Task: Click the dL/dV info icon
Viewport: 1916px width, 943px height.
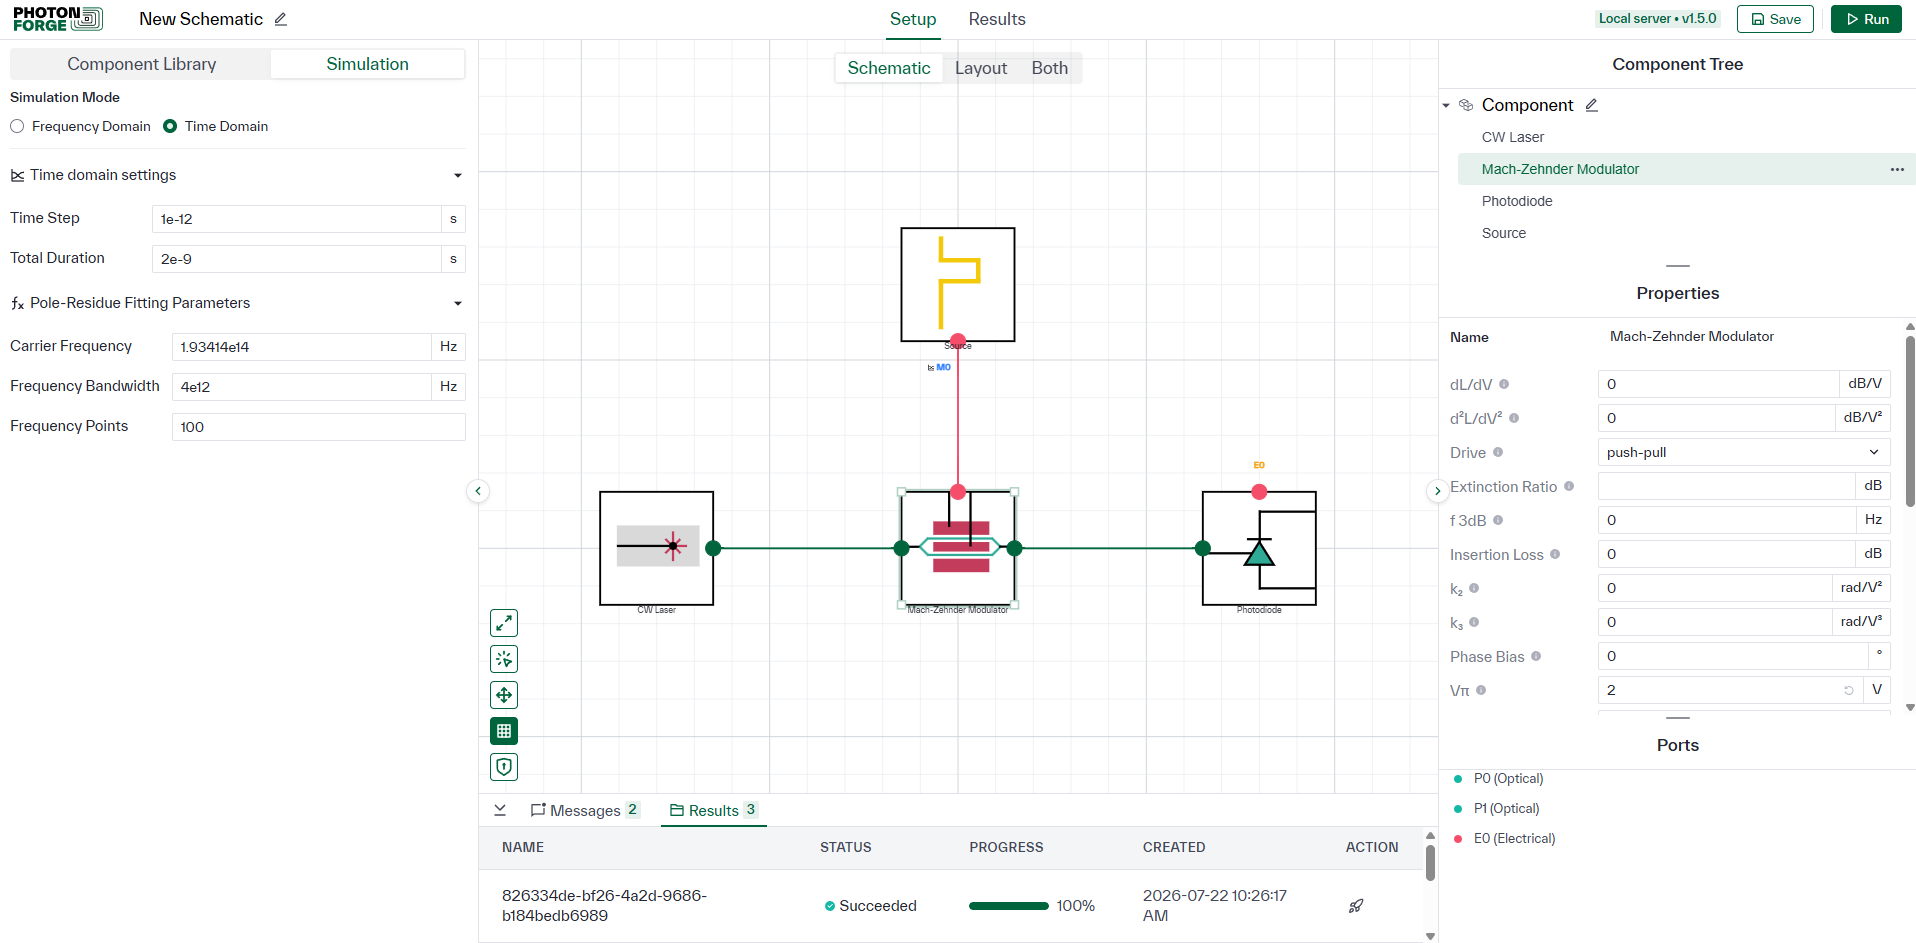Action: tap(1504, 384)
